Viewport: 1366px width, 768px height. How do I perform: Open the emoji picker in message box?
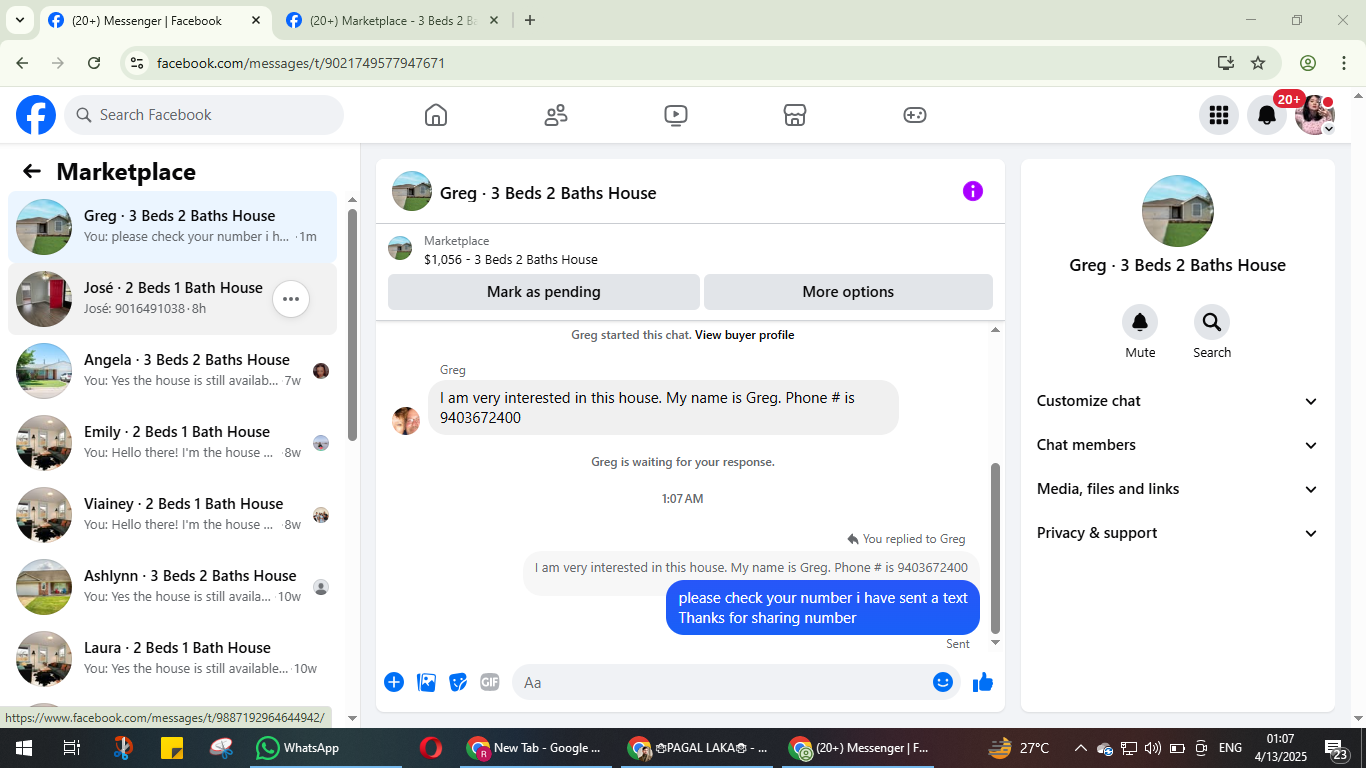(943, 682)
